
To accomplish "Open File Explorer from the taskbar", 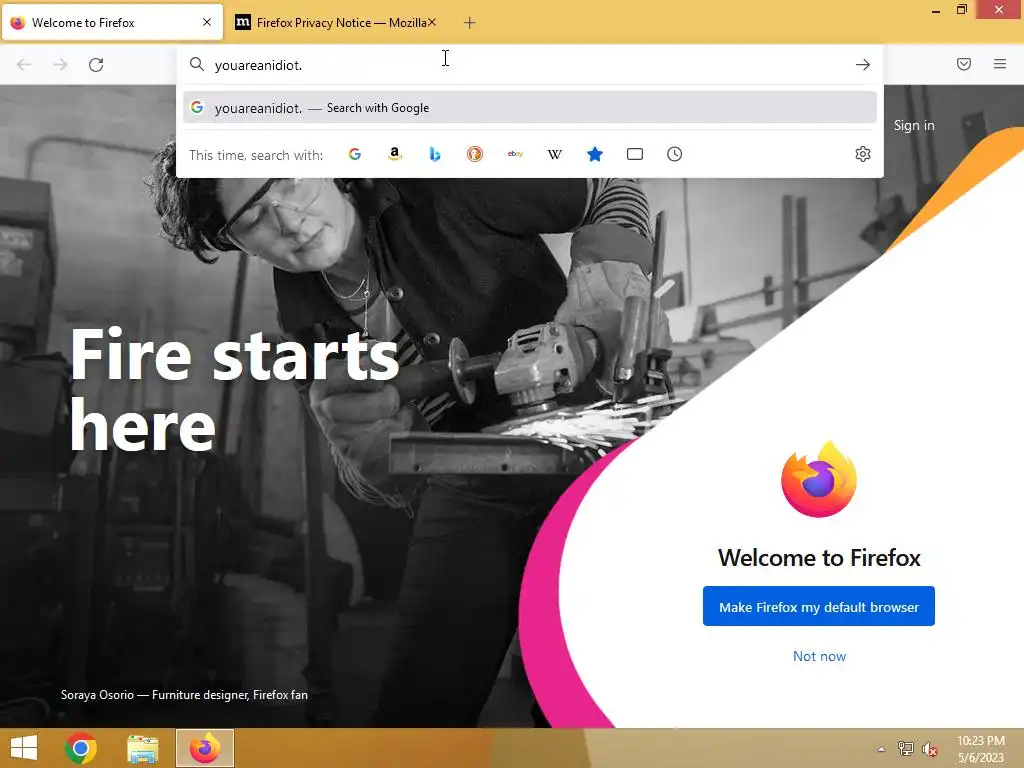I will point(142,748).
